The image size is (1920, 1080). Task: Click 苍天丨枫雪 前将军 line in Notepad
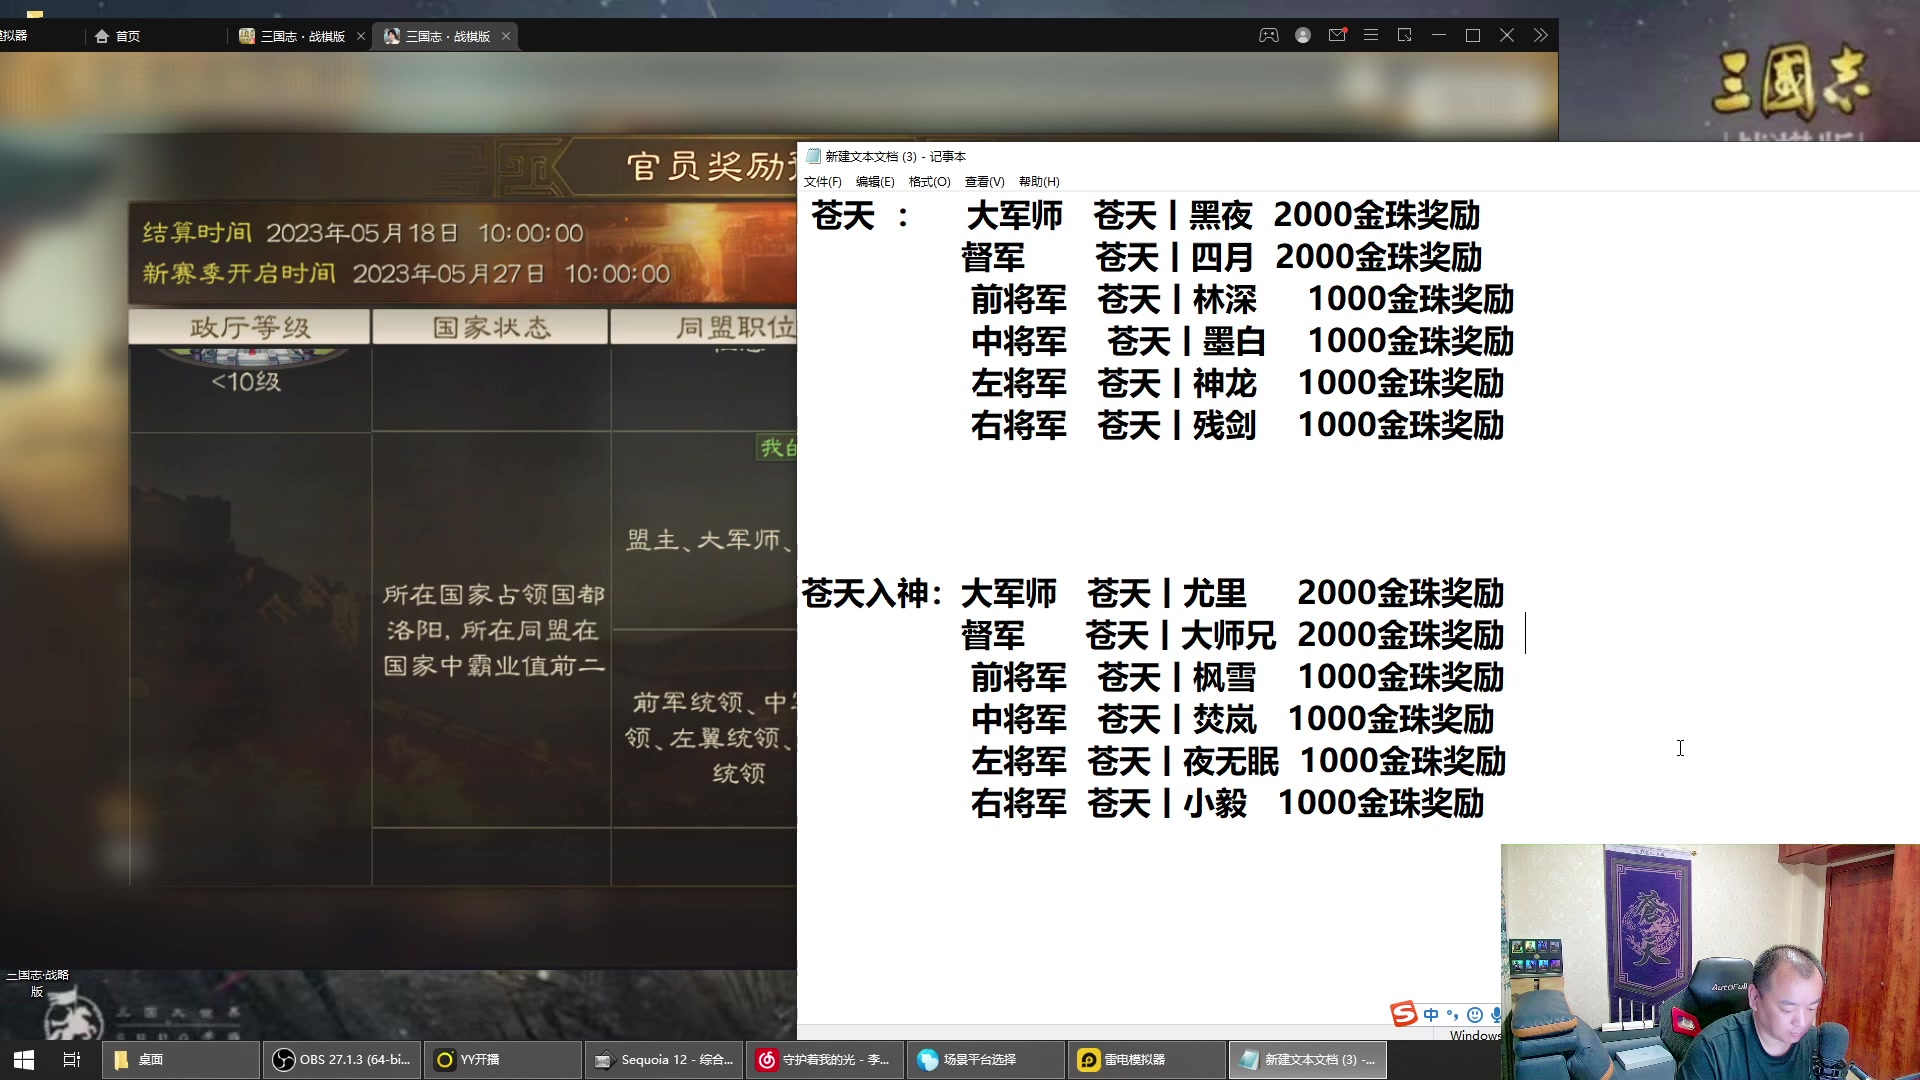[x=1237, y=677]
